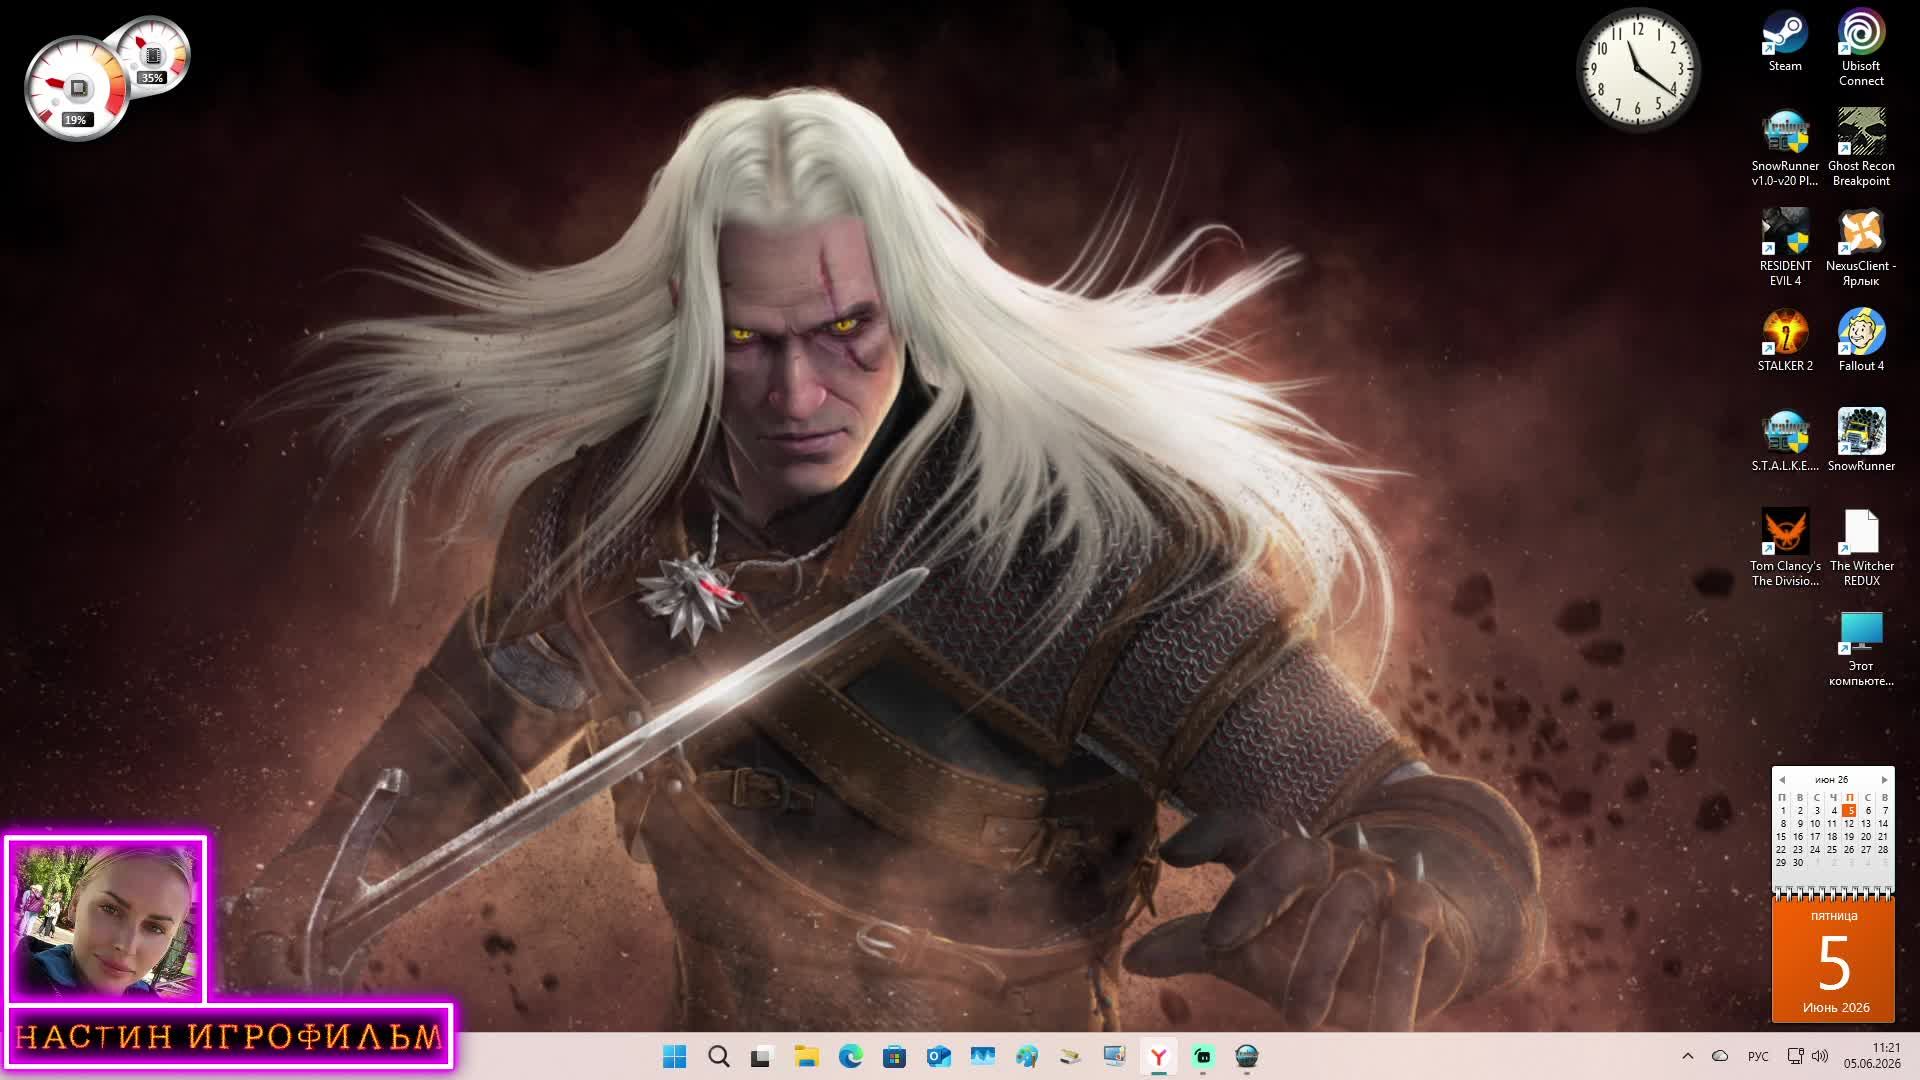
Task: Select day 5 in the calendar gadget
Action: tap(1849, 811)
